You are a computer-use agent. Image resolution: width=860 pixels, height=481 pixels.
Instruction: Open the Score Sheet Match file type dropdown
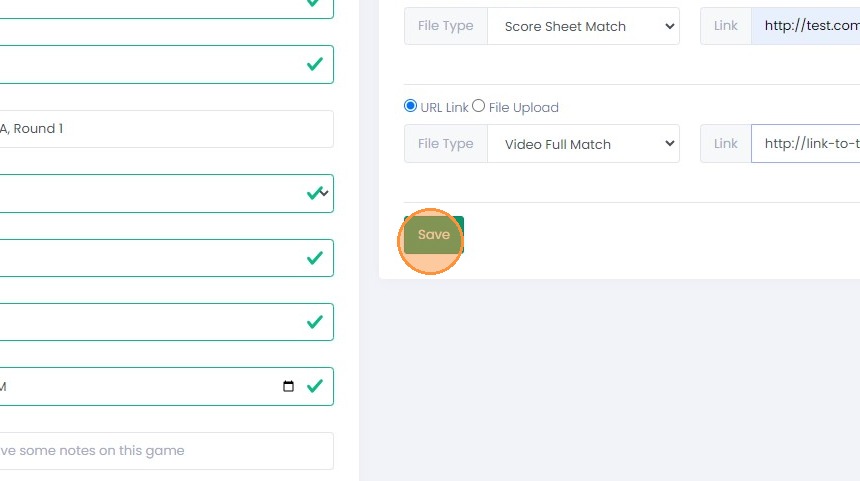[583, 26]
